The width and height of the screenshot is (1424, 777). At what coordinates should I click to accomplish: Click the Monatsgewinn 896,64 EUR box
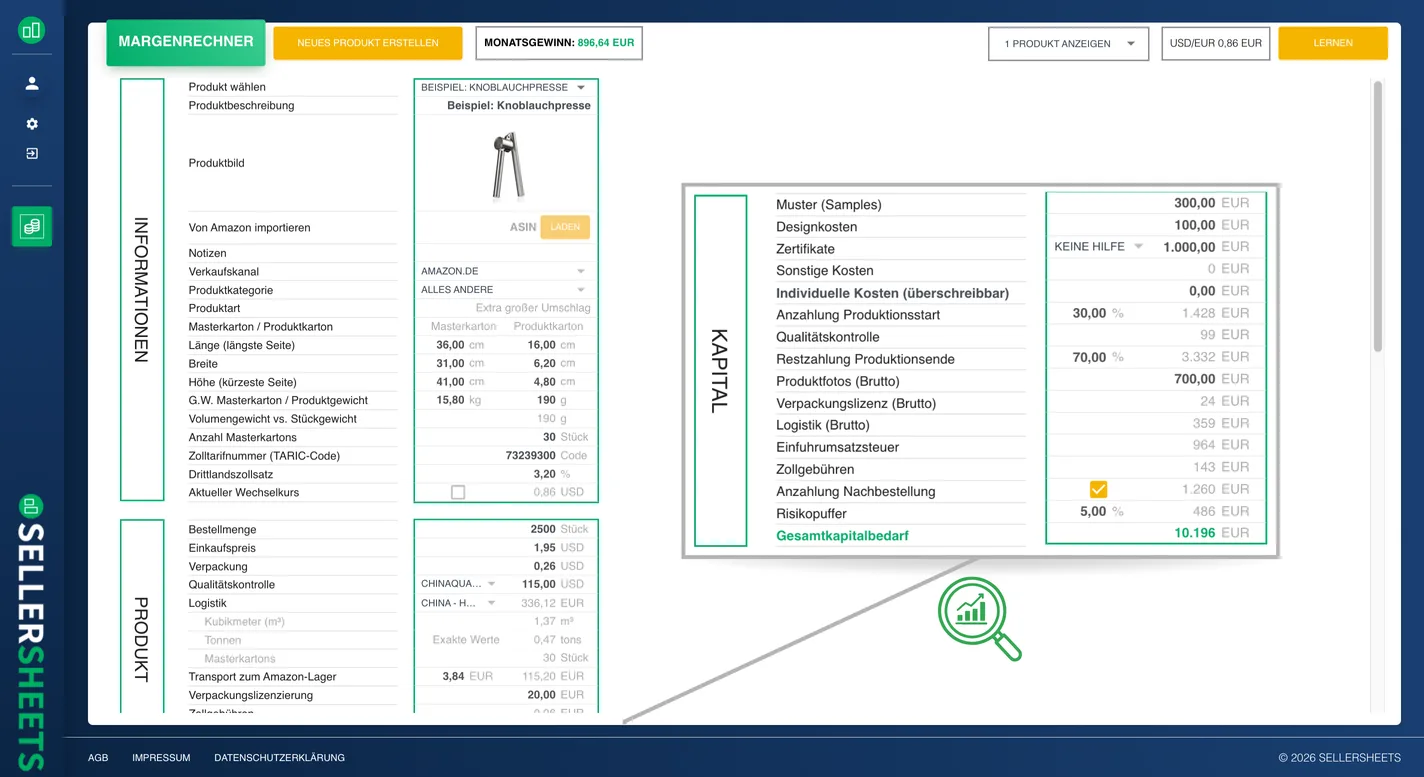[559, 43]
